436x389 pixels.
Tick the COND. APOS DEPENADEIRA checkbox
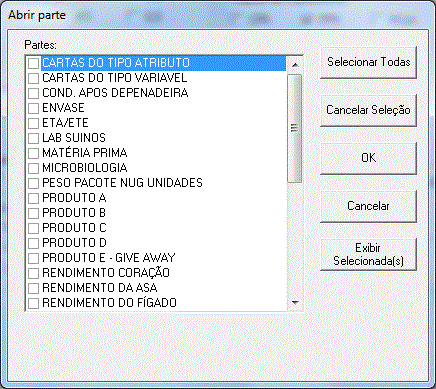[x=33, y=93]
